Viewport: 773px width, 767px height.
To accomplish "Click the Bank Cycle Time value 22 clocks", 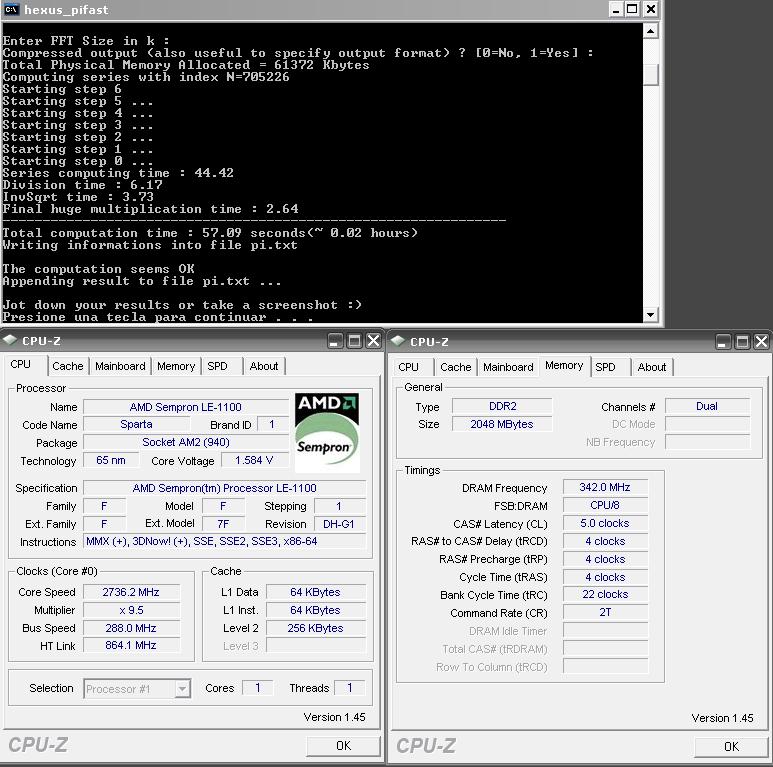I will click(605, 594).
